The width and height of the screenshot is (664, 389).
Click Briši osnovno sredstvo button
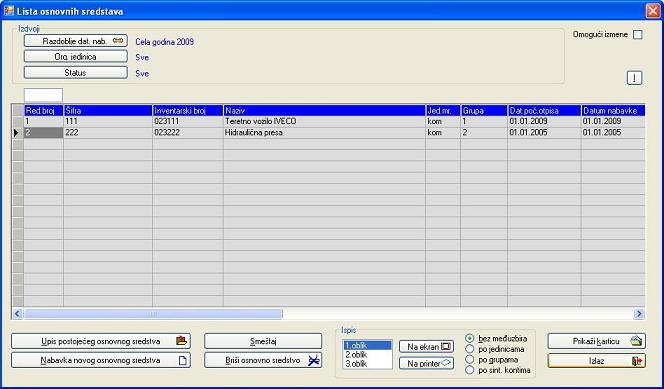(263, 361)
